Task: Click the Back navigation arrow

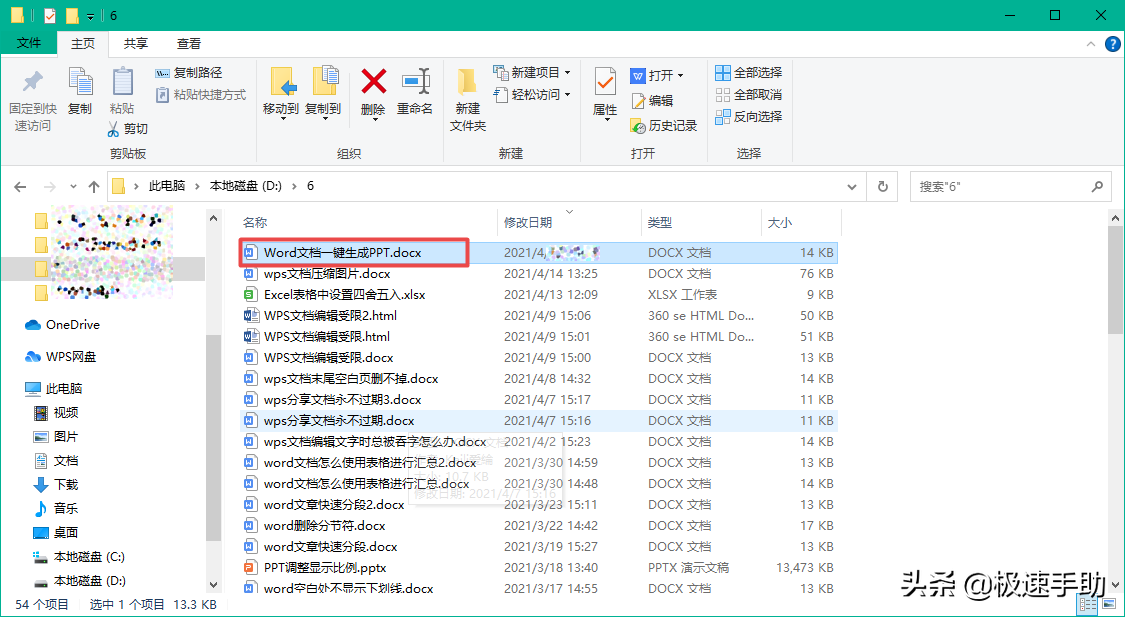Action: coord(20,187)
